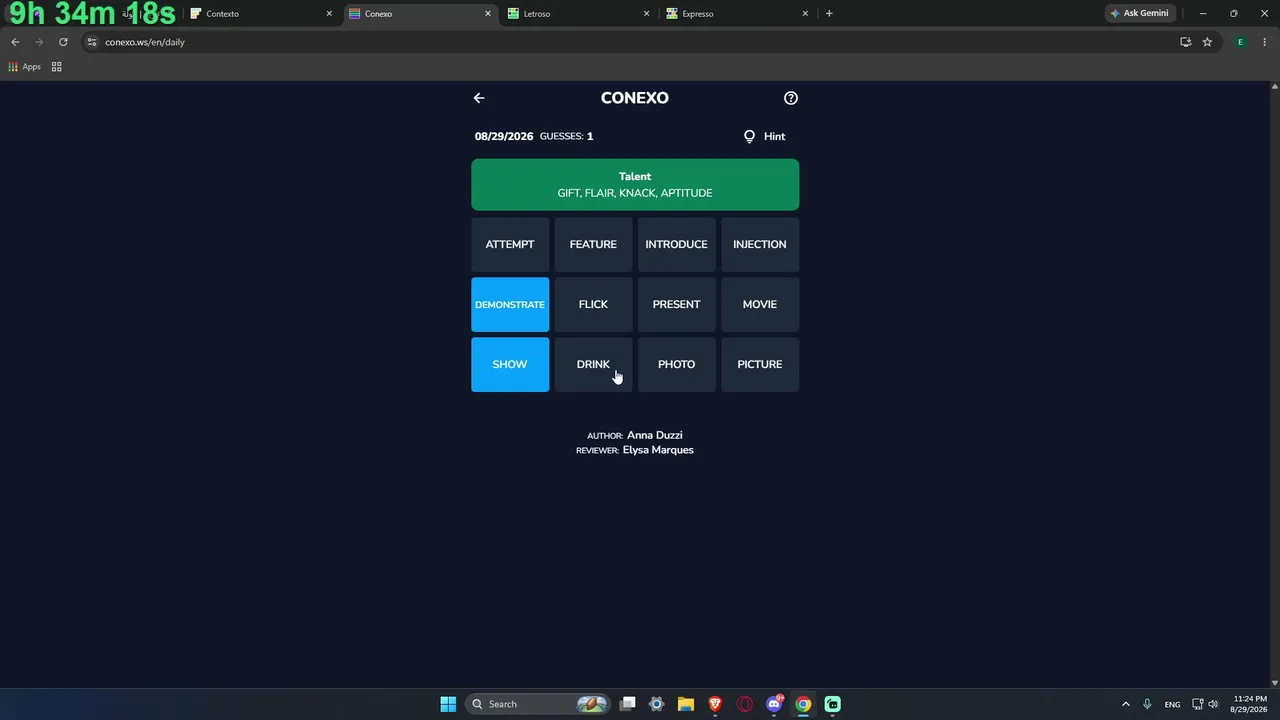Select the PRESENT word tile
The width and height of the screenshot is (1280, 720).
(676, 304)
